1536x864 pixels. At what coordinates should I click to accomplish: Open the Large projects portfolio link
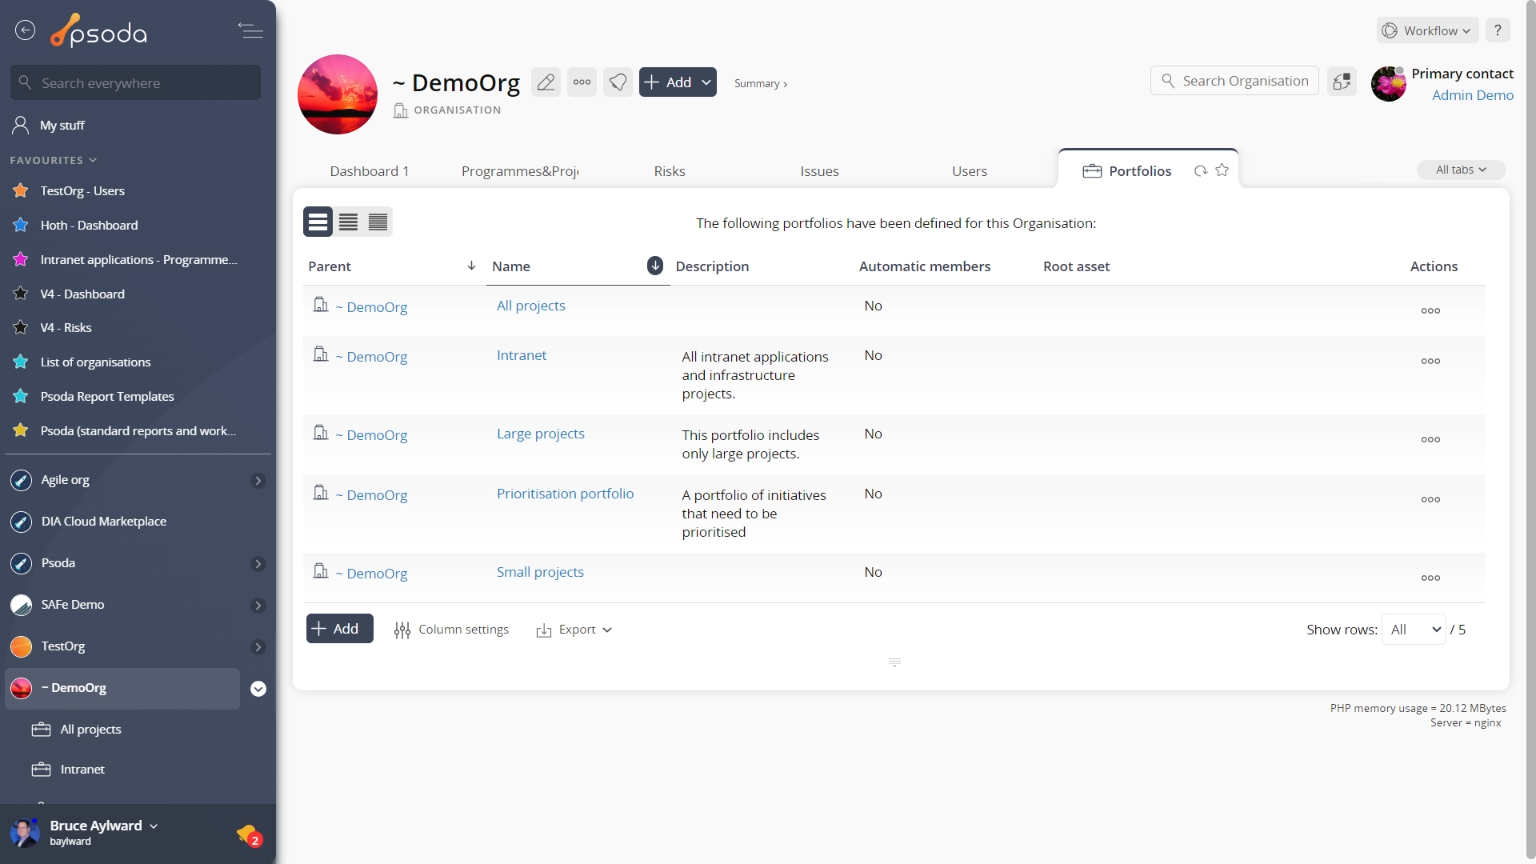tap(540, 434)
